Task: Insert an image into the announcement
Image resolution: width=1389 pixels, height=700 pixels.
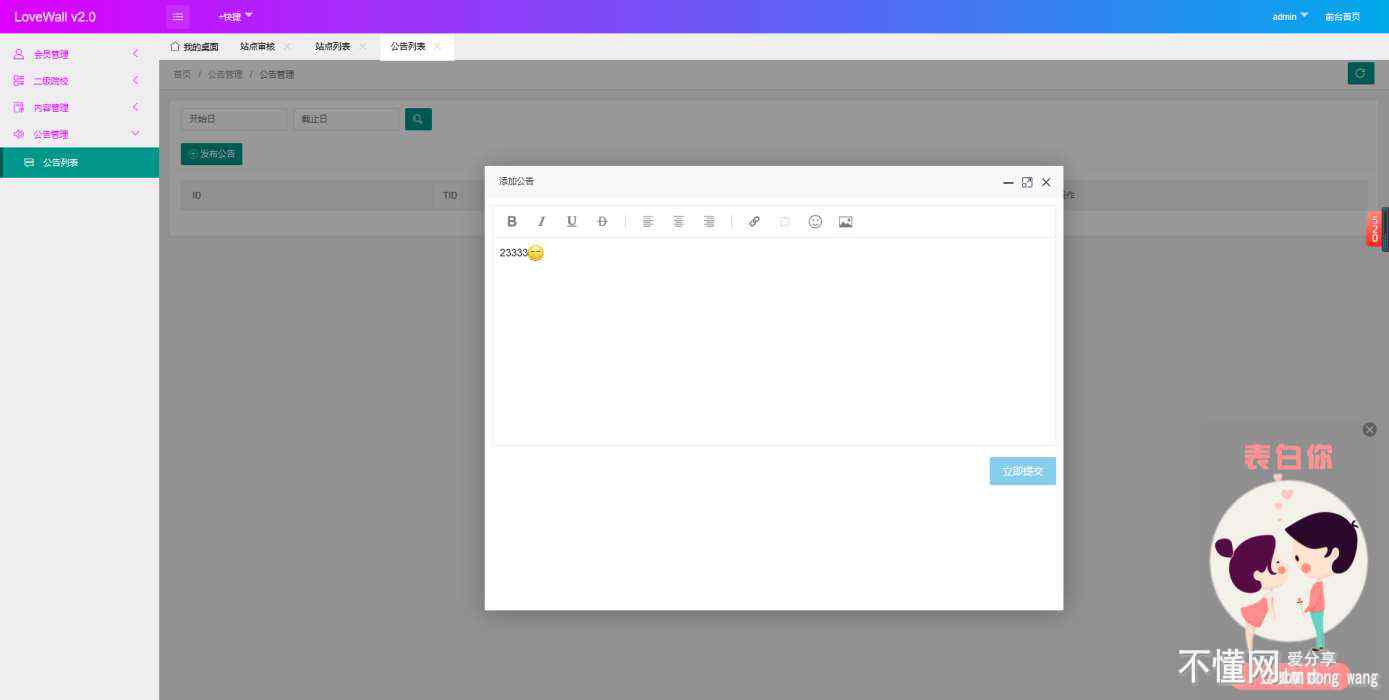Action: [x=846, y=222]
